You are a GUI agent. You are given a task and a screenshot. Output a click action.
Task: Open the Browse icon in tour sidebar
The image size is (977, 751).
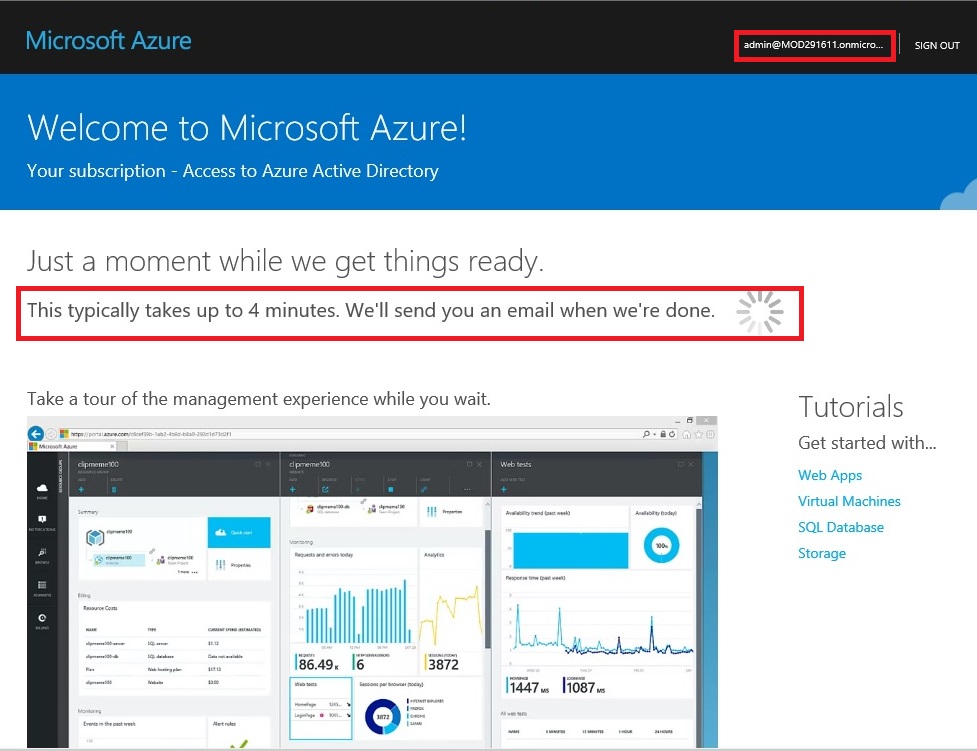(x=42, y=554)
